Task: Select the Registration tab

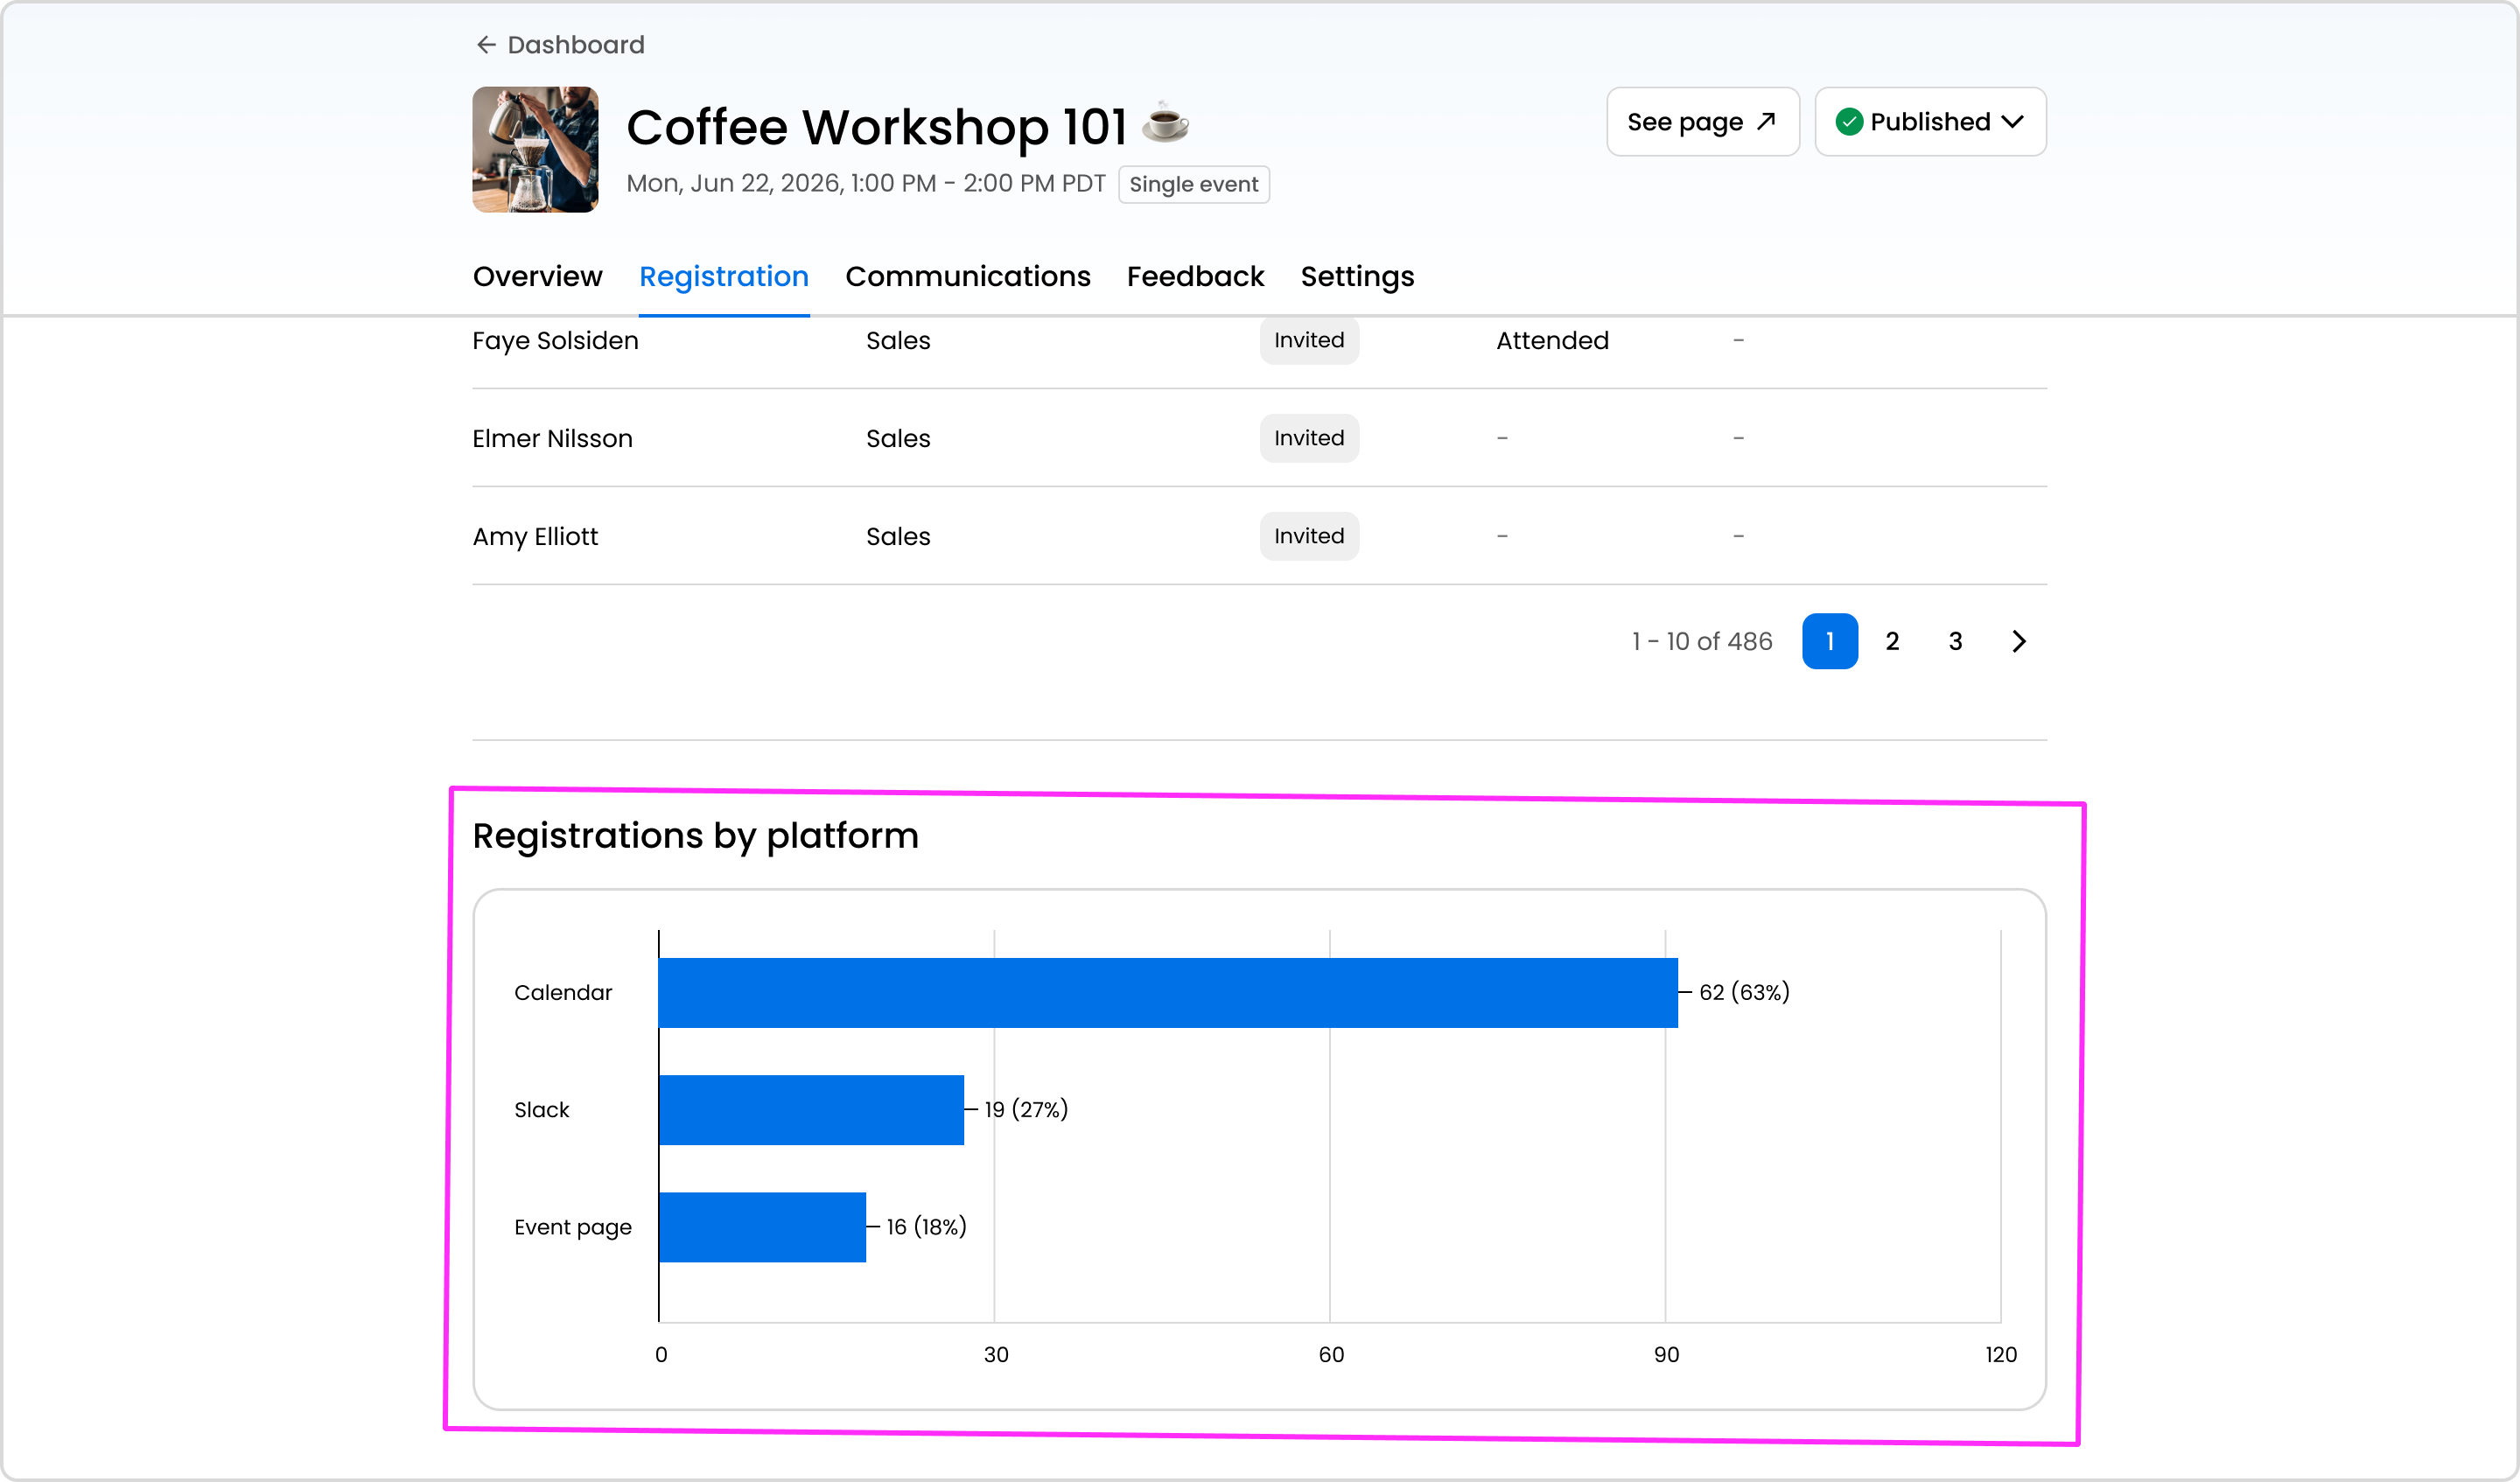Action: pos(723,276)
